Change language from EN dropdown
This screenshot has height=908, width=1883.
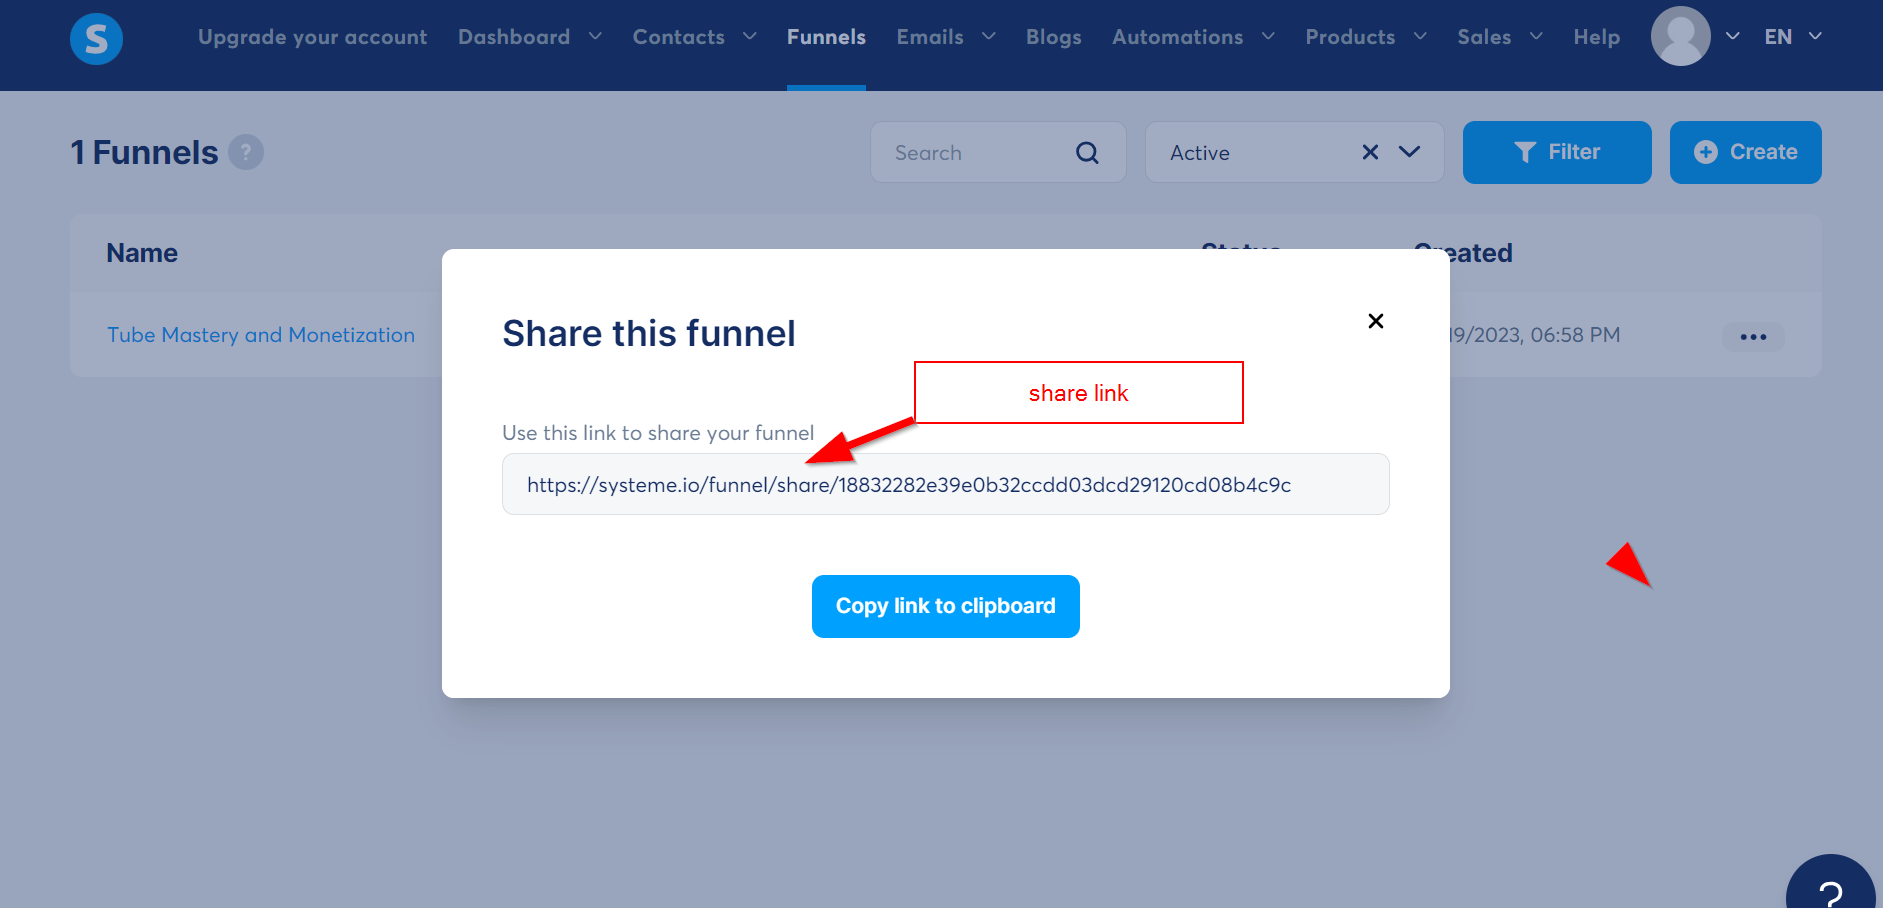tap(1792, 37)
